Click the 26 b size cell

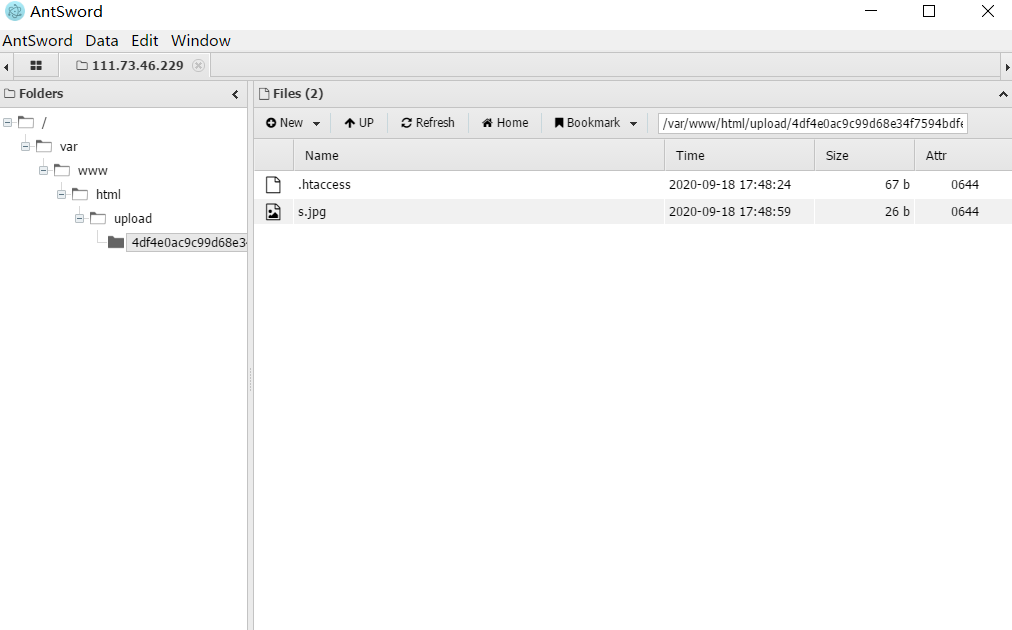click(897, 212)
